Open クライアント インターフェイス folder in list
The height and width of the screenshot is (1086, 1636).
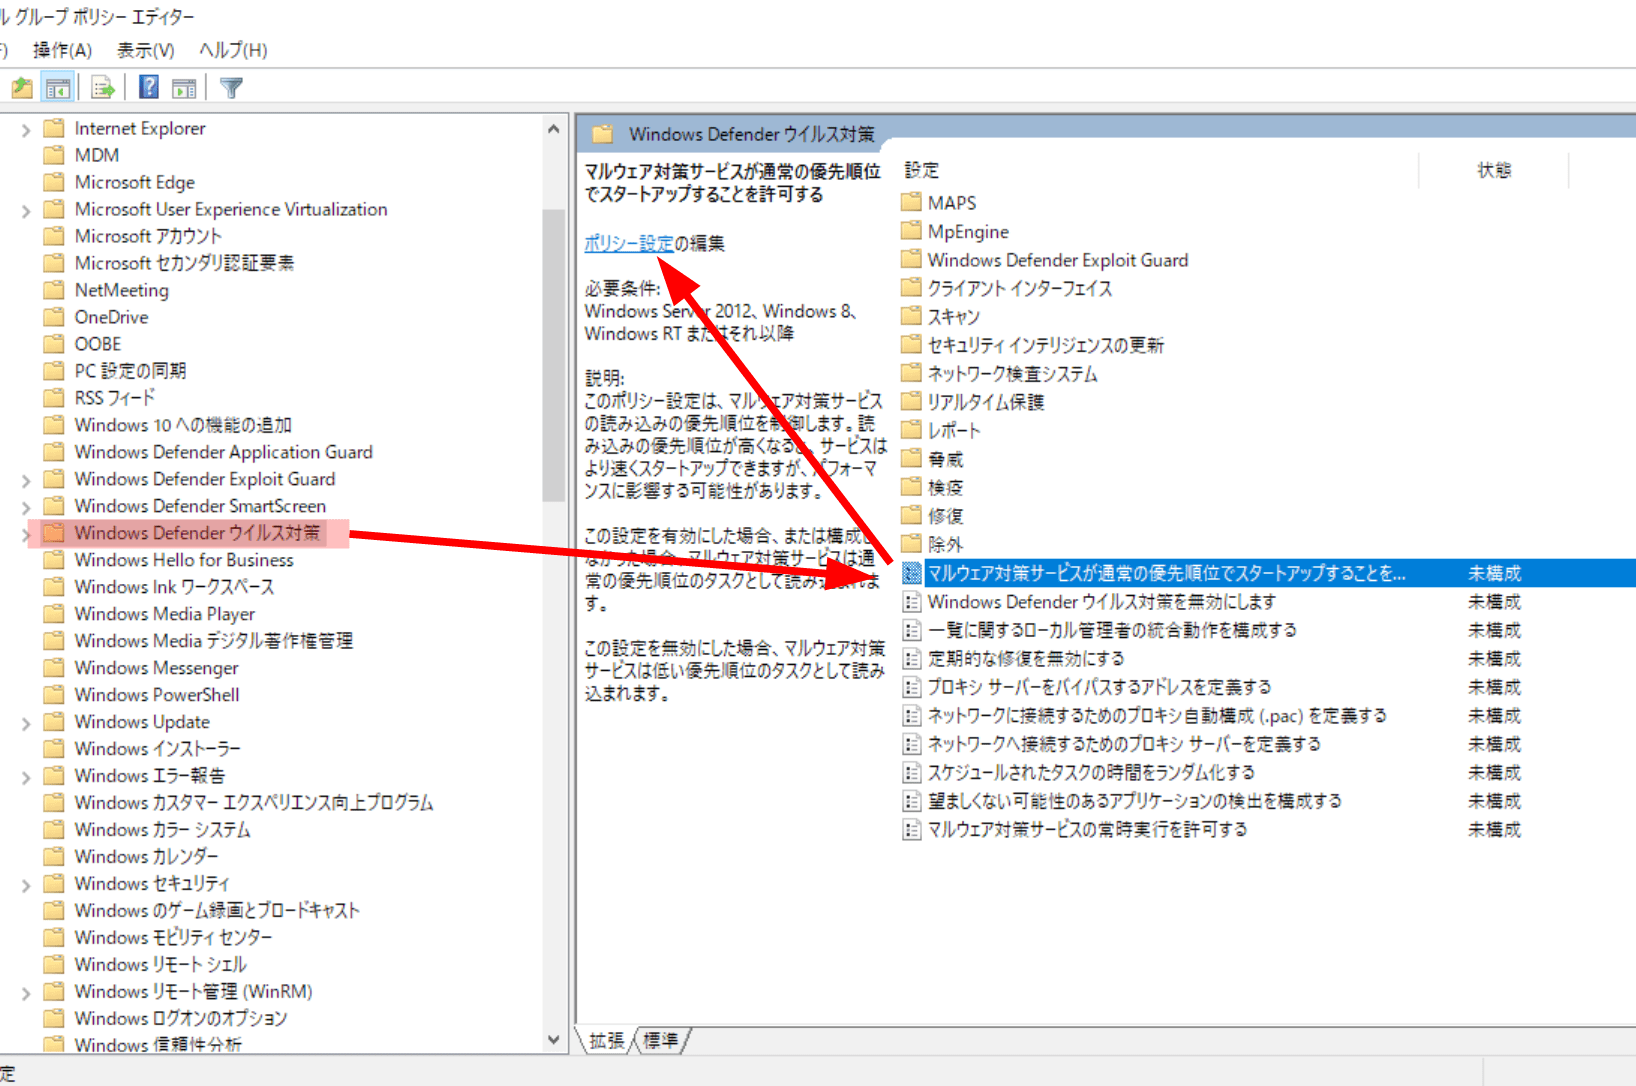[1020, 288]
